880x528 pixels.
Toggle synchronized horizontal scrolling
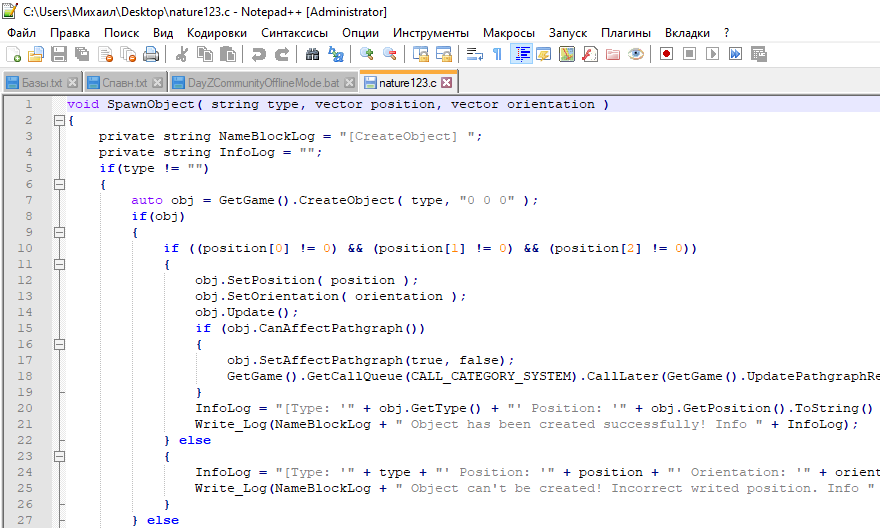pos(443,54)
